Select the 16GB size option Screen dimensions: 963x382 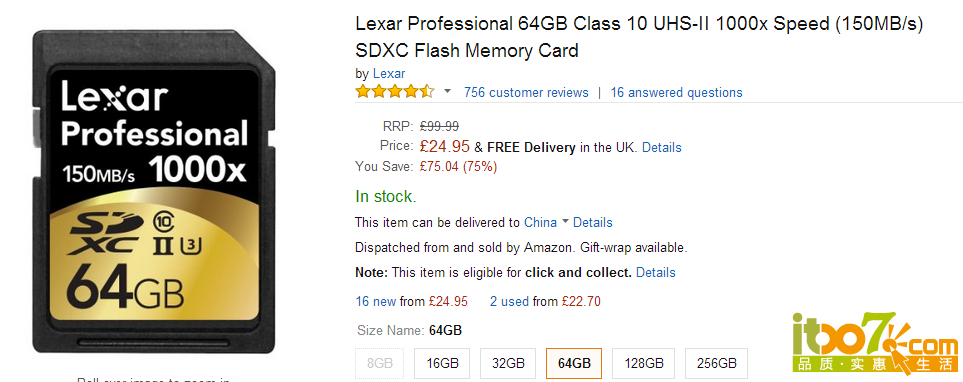point(442,363)
